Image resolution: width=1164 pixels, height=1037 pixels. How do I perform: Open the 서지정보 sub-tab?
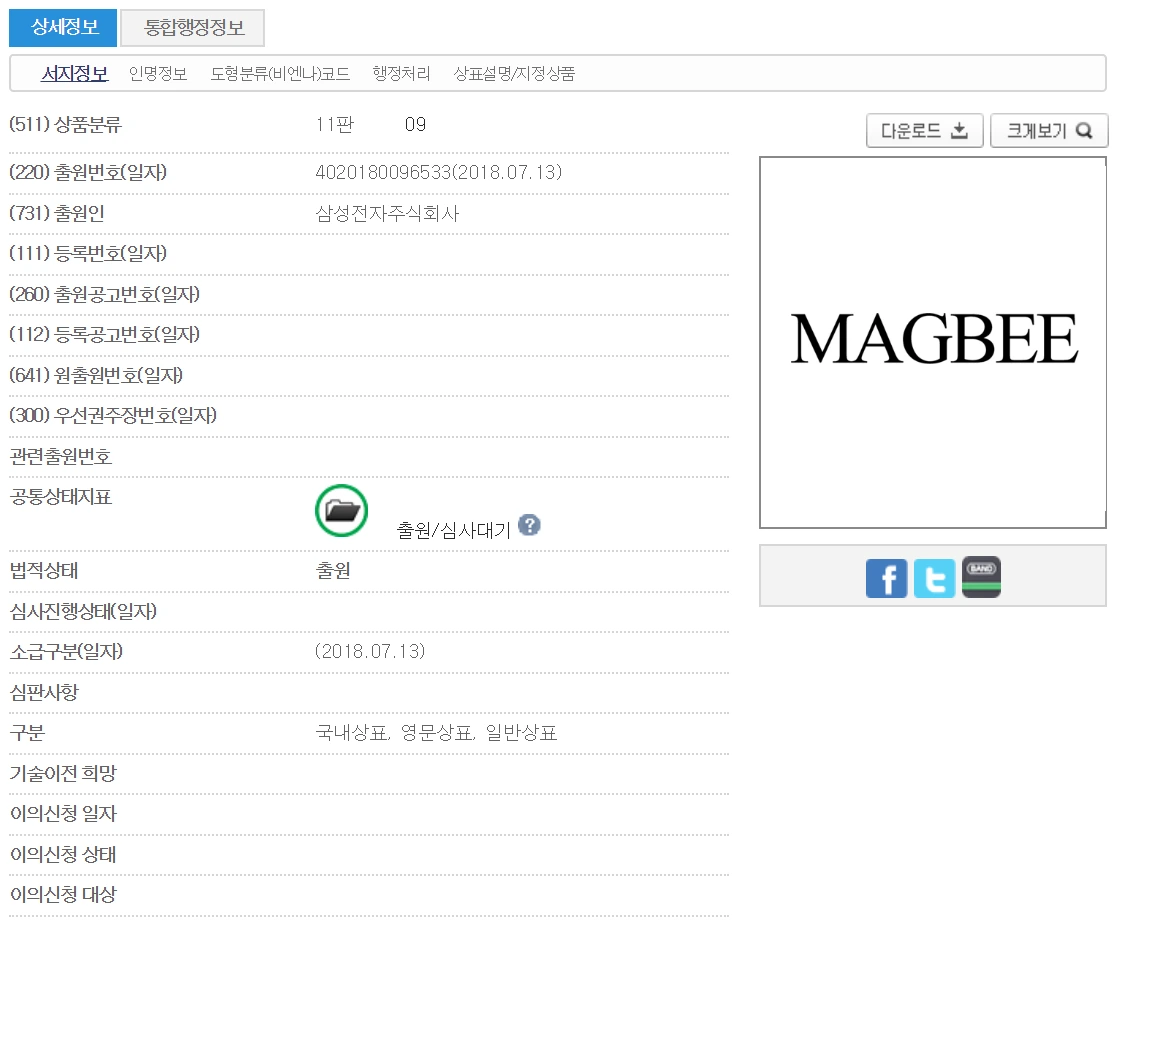(74, 73)
